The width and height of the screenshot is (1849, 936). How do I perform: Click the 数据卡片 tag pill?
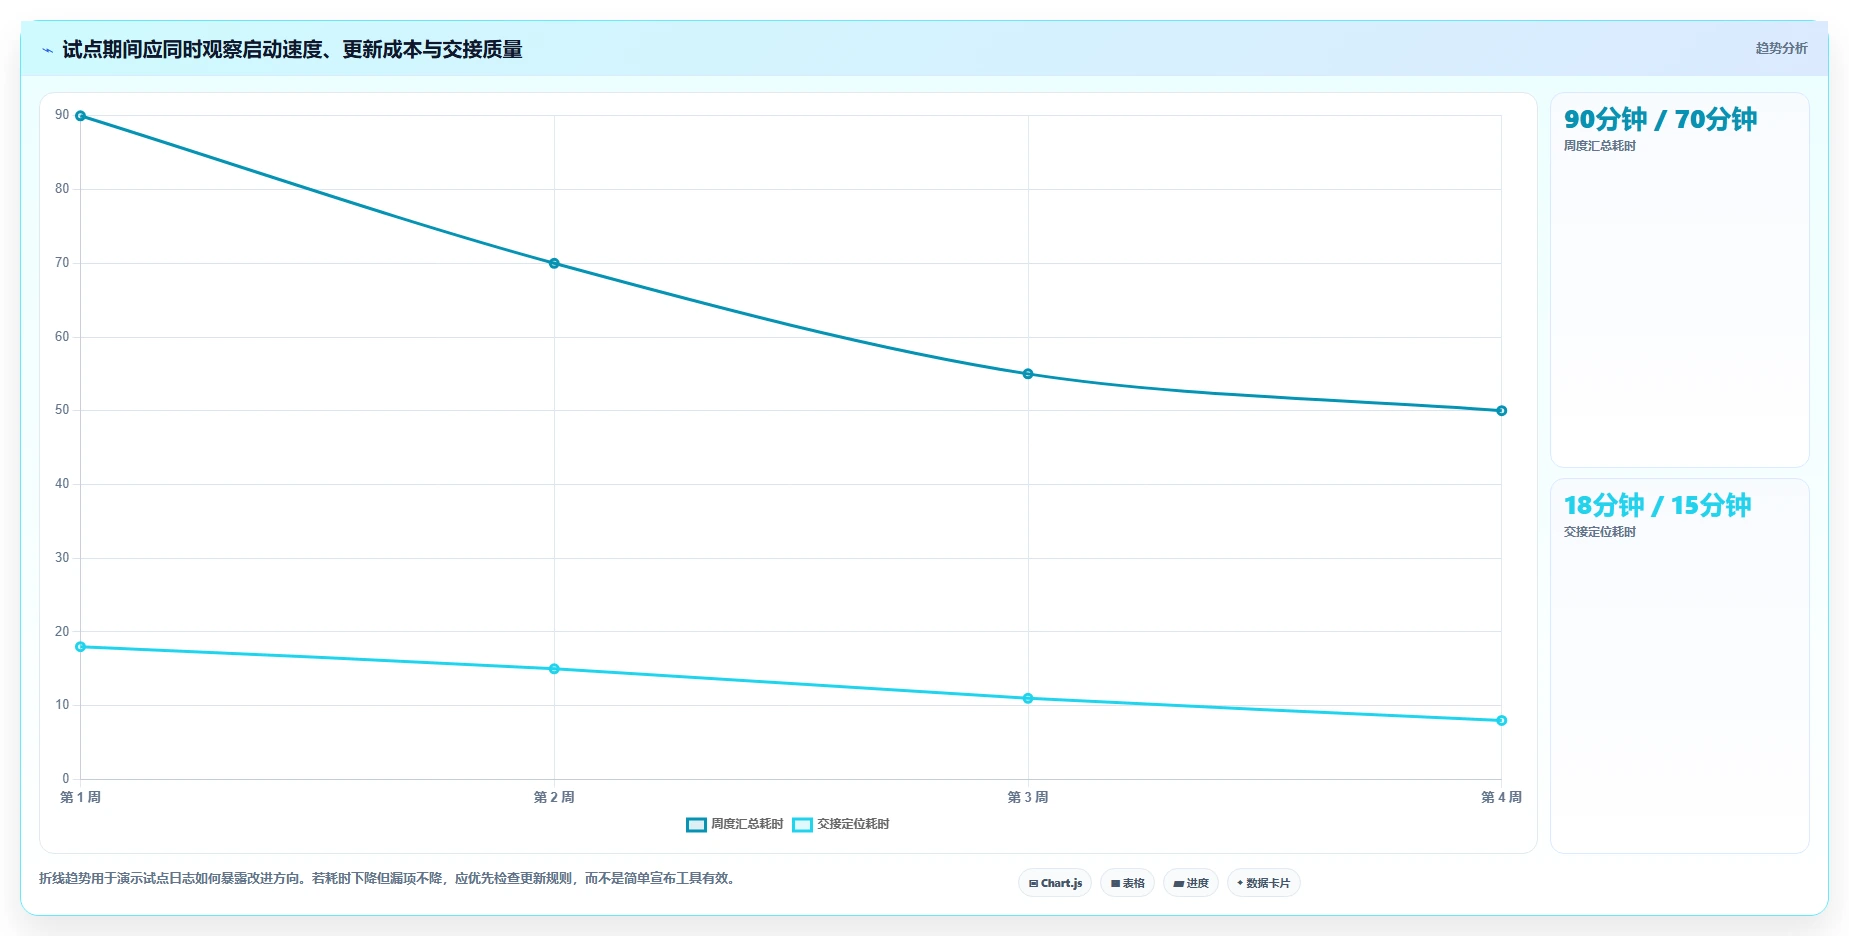tap(1264, 883)
